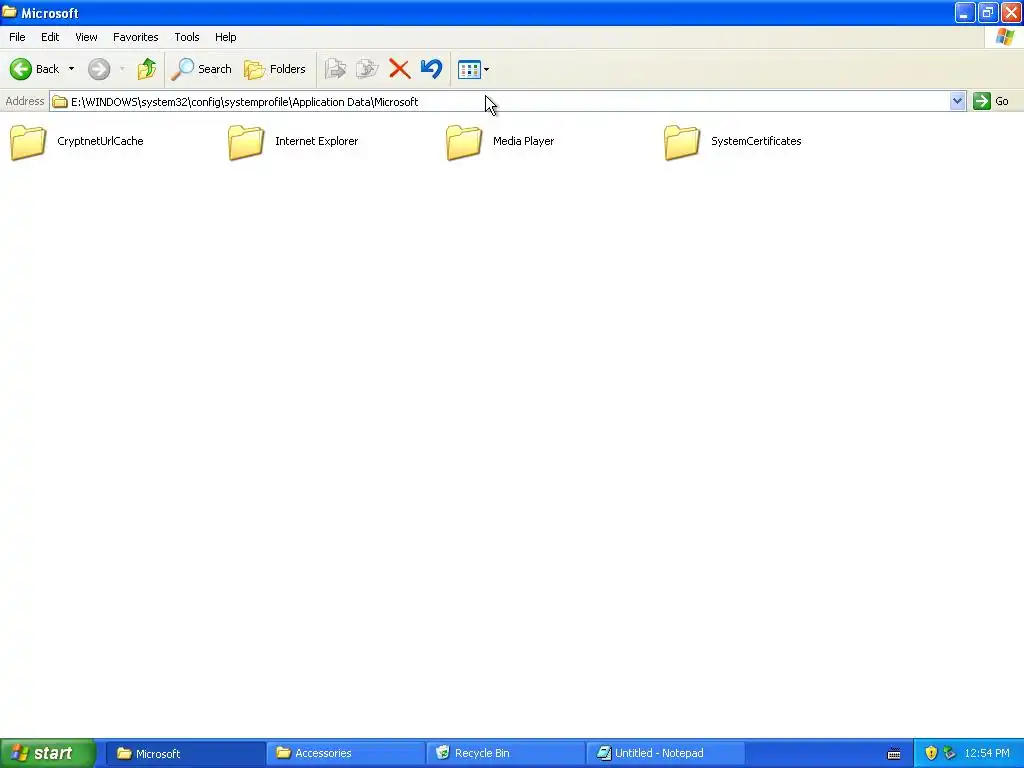Toggle the Folders tree pane
1024x768 pixels.
(x=274, y=69)
